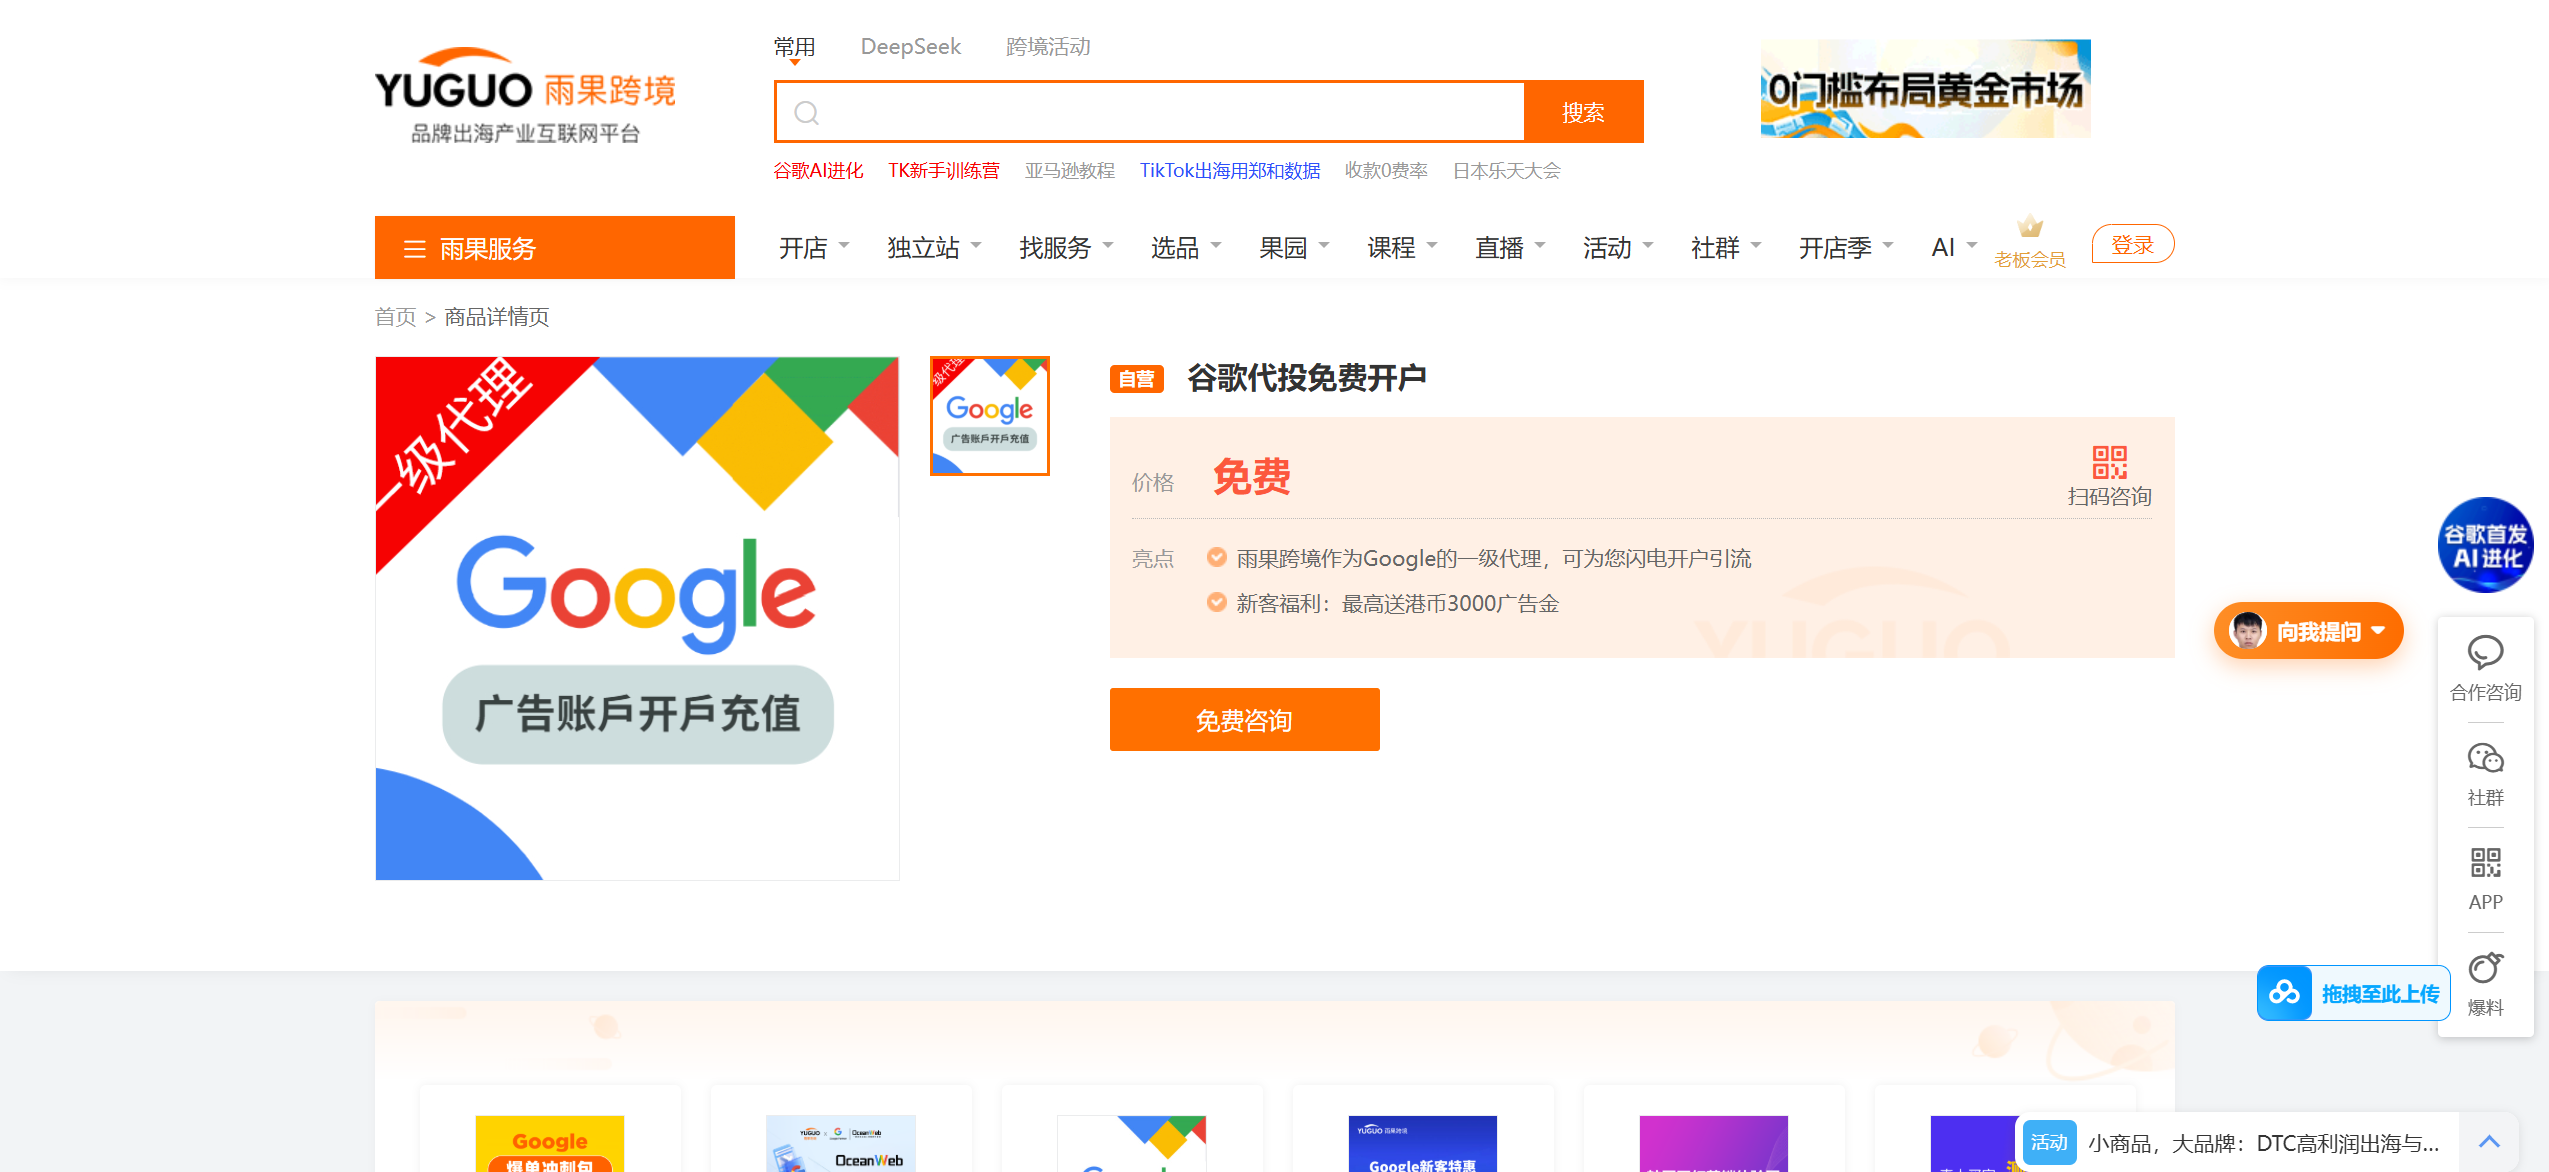Click the 登录 login button
Viewport: 2549px width, 1172px height.
click(2133, 244)
